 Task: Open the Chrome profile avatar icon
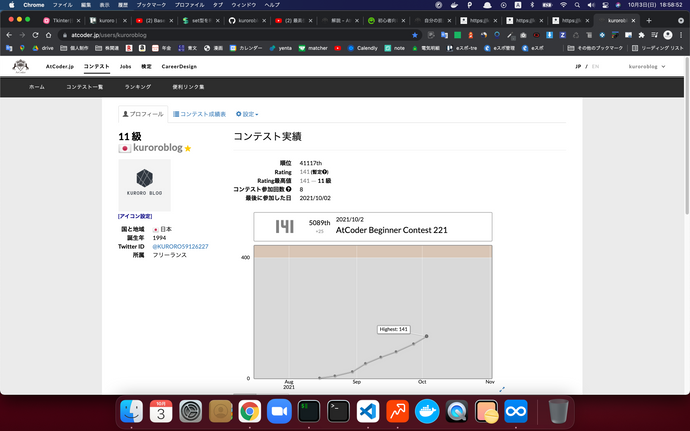point(668,35)
